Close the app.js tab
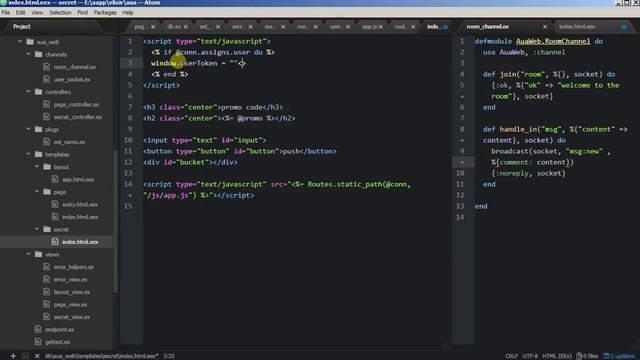The height and width of the screenshot is (360, 640). (x=380, y=27)
